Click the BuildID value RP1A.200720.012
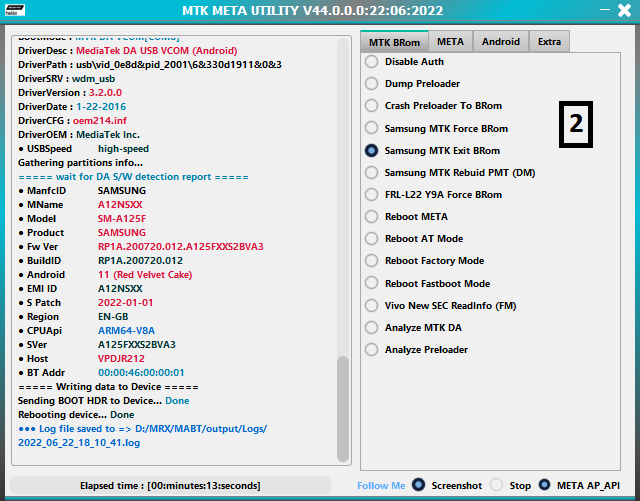The height and width of the screenshot is (501, 640). [x=140, y=261]
